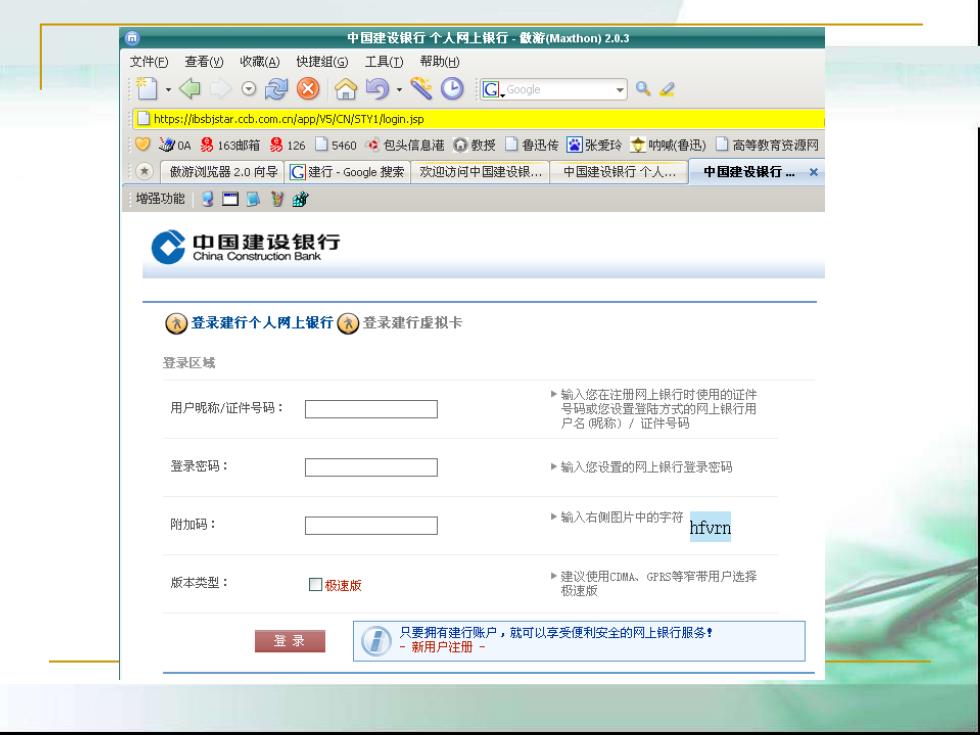980x735 pixels.
Task: Open the dropdown arrow next to new page
Action: click(168, 90)
